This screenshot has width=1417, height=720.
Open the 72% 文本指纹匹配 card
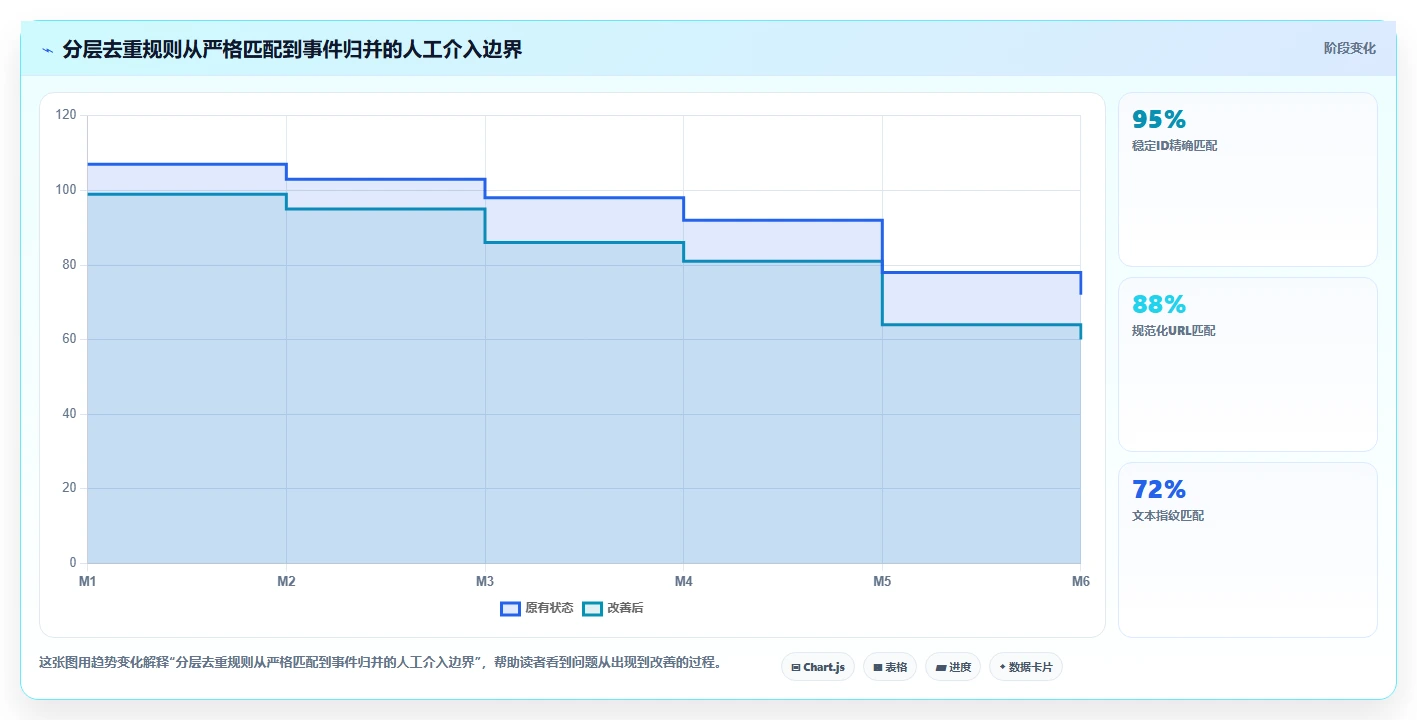1247,549
